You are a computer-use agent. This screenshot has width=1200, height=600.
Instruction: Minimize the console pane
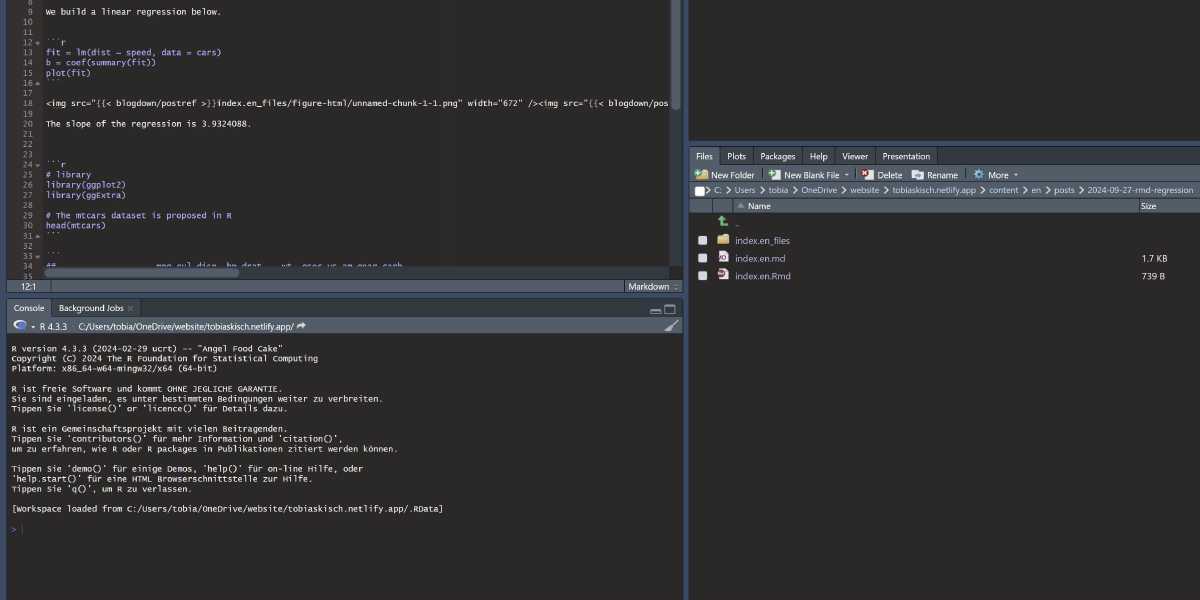point(655,309)
